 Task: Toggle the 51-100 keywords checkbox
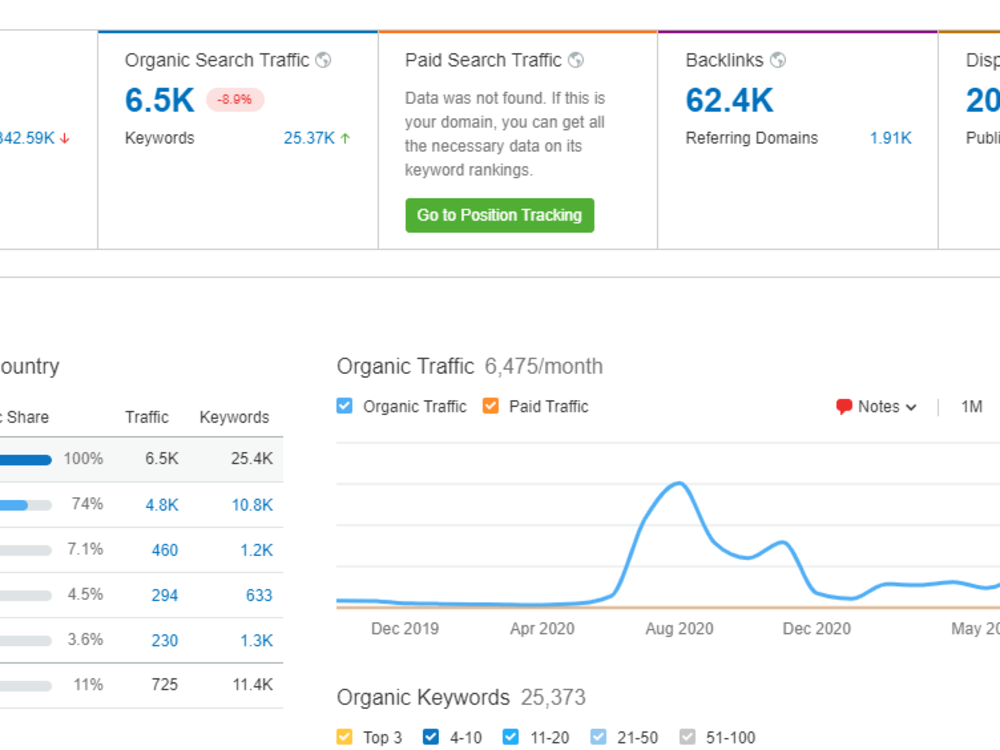(x=687, y=737)
